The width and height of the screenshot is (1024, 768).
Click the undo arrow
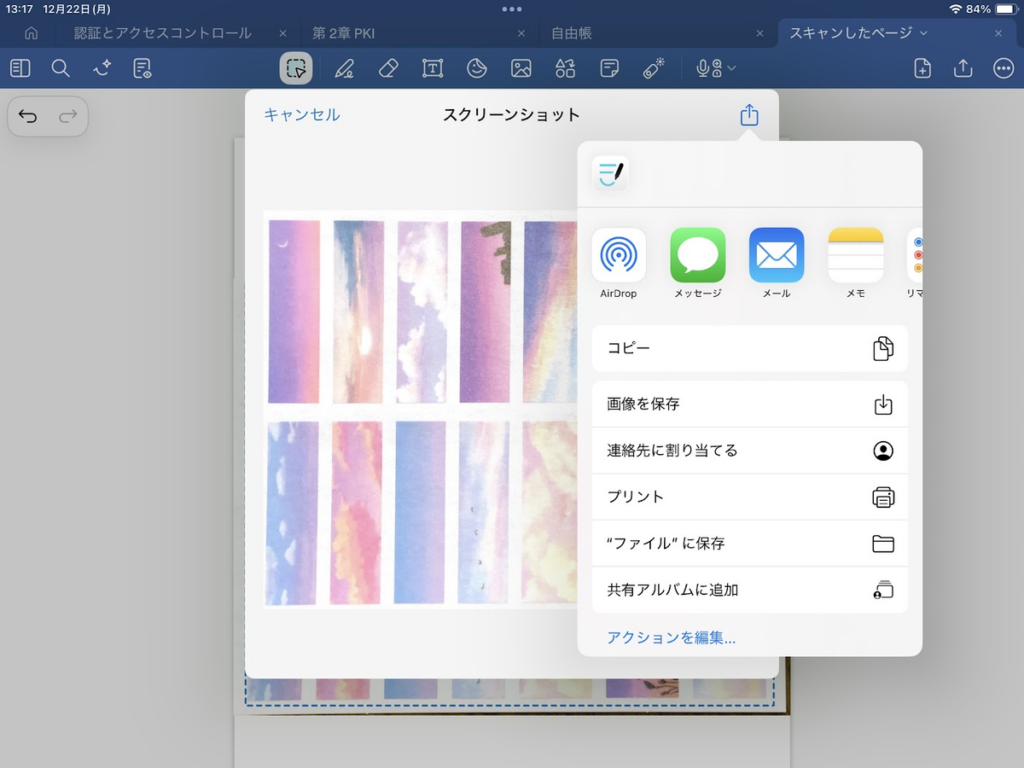pyautogui.click(x=28, y=116)
